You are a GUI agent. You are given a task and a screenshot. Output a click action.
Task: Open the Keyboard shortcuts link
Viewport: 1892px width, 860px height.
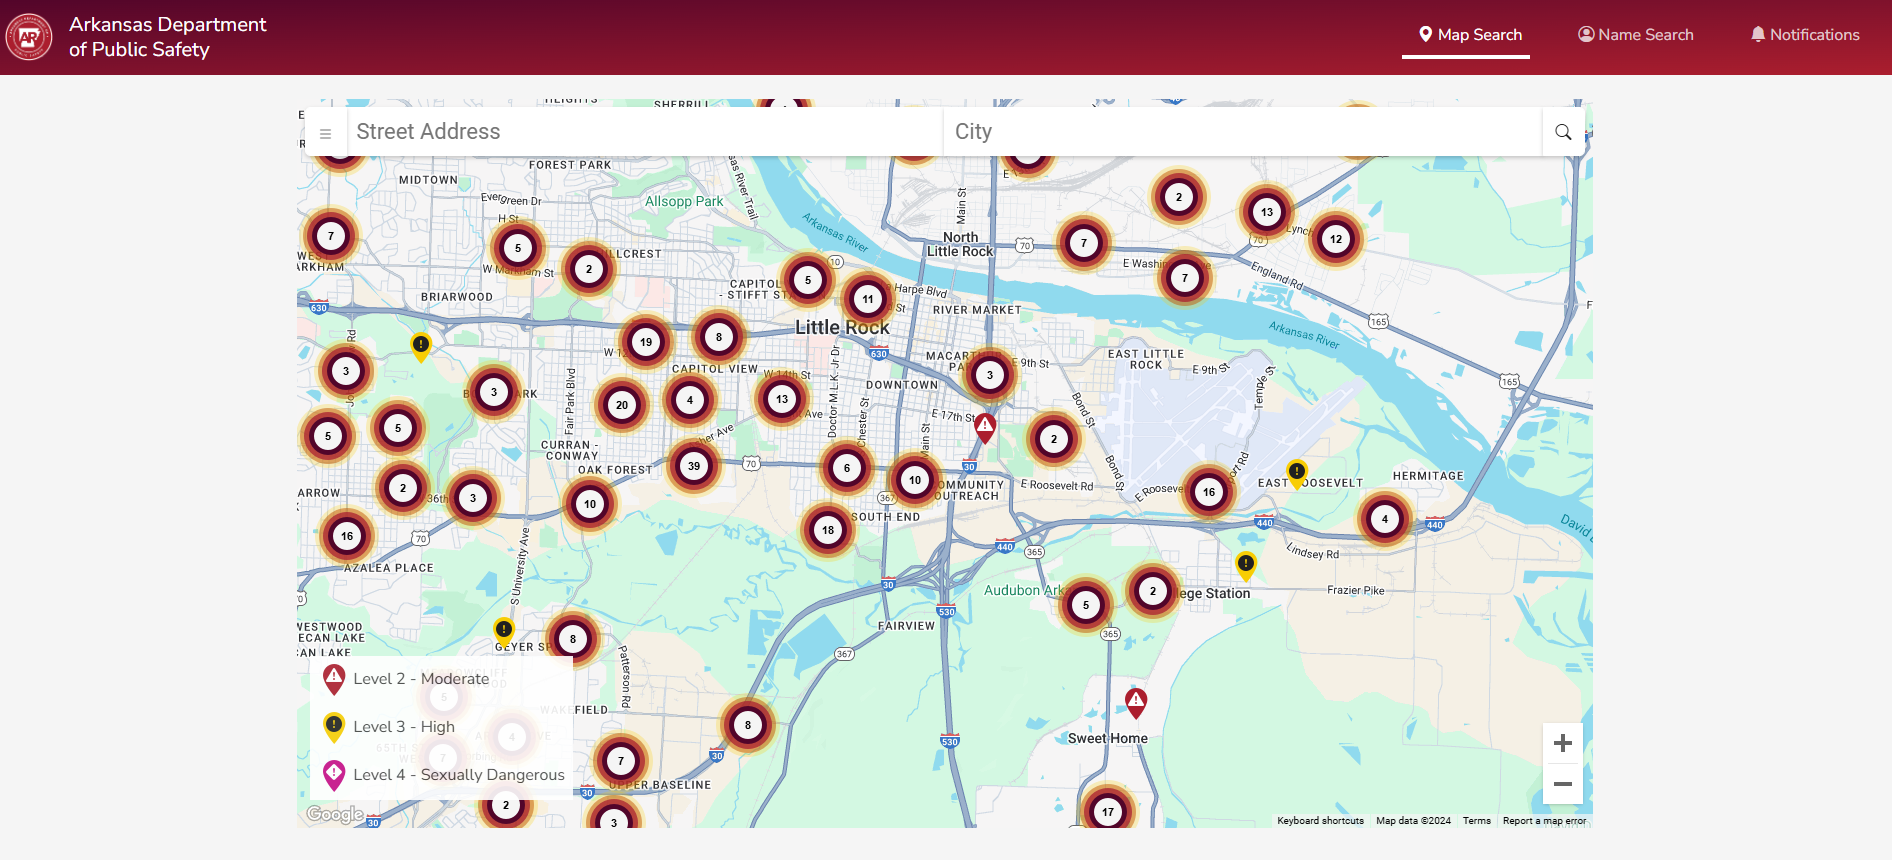point(1320,821)
